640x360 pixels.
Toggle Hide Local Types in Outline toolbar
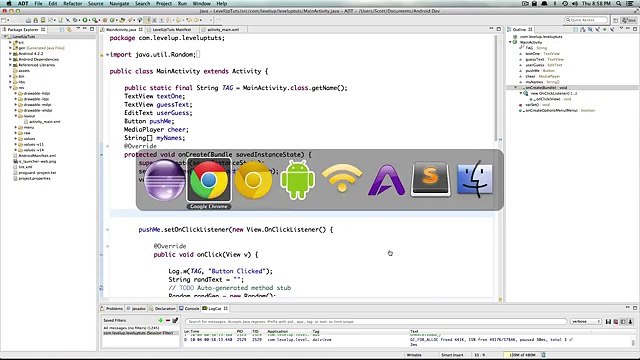pyautogui.click(x=612, y=29)
